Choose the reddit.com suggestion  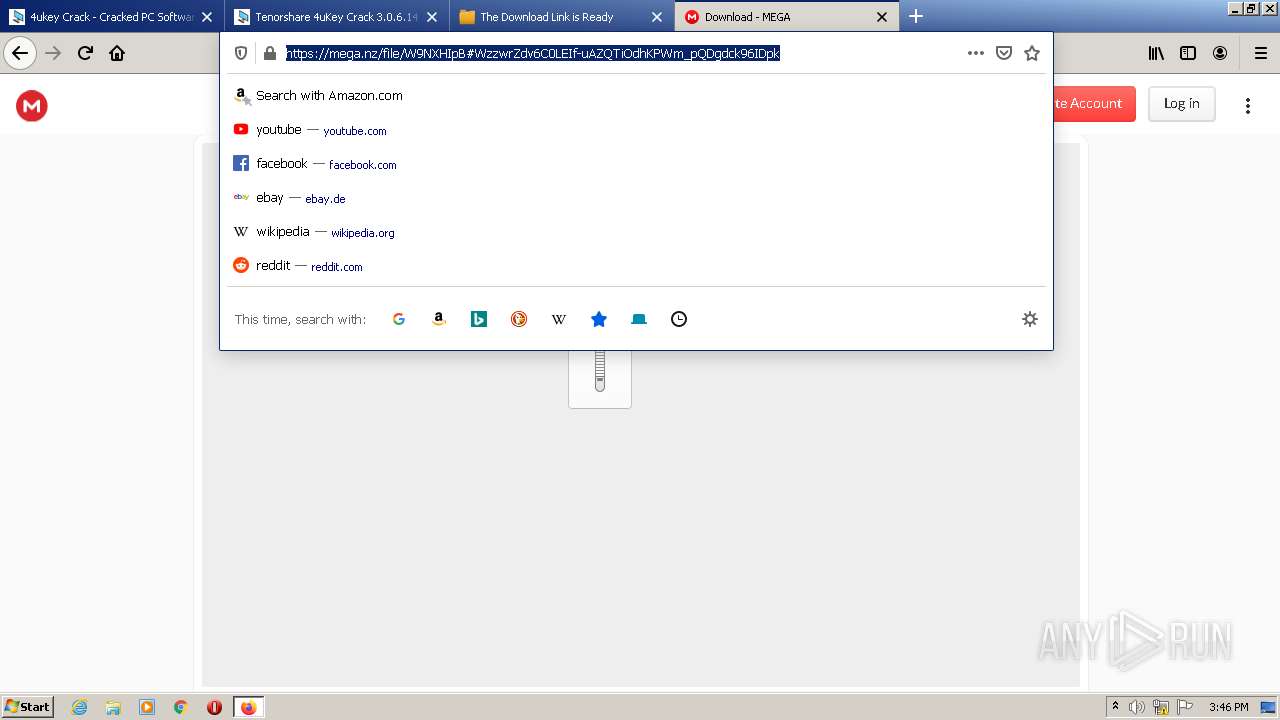point(636,266)
